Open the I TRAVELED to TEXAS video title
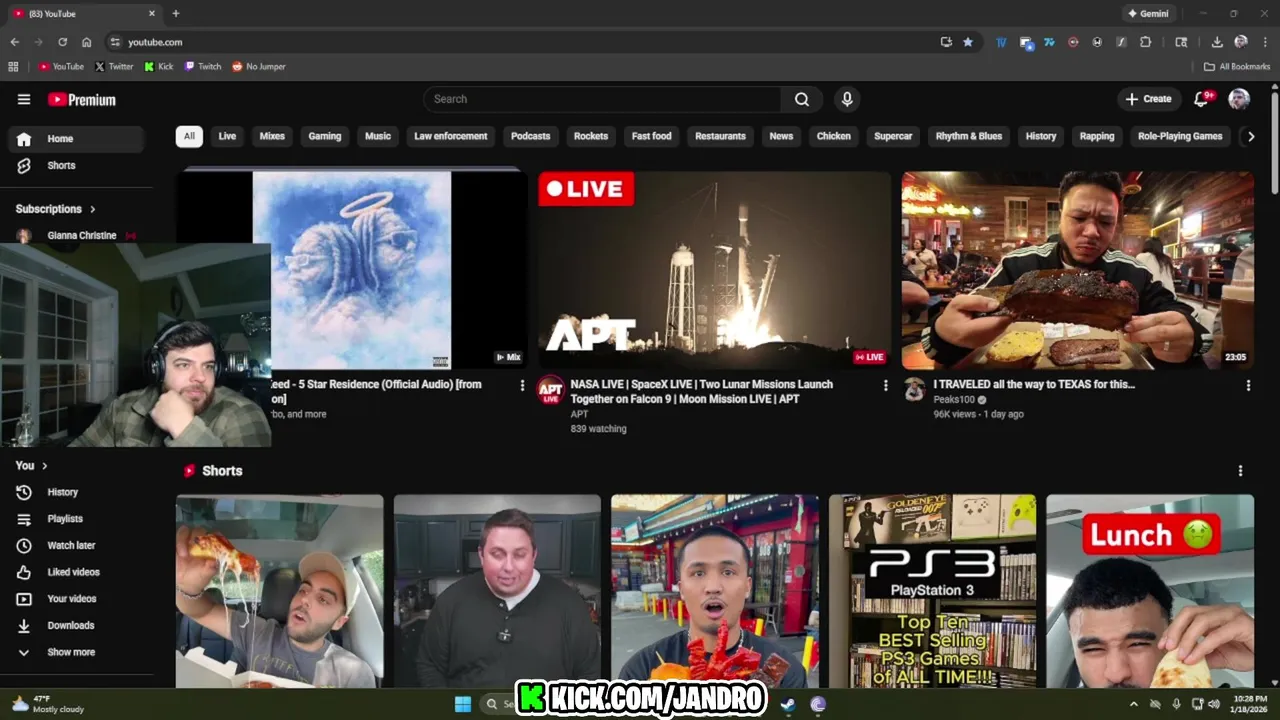 (1034, 384)
